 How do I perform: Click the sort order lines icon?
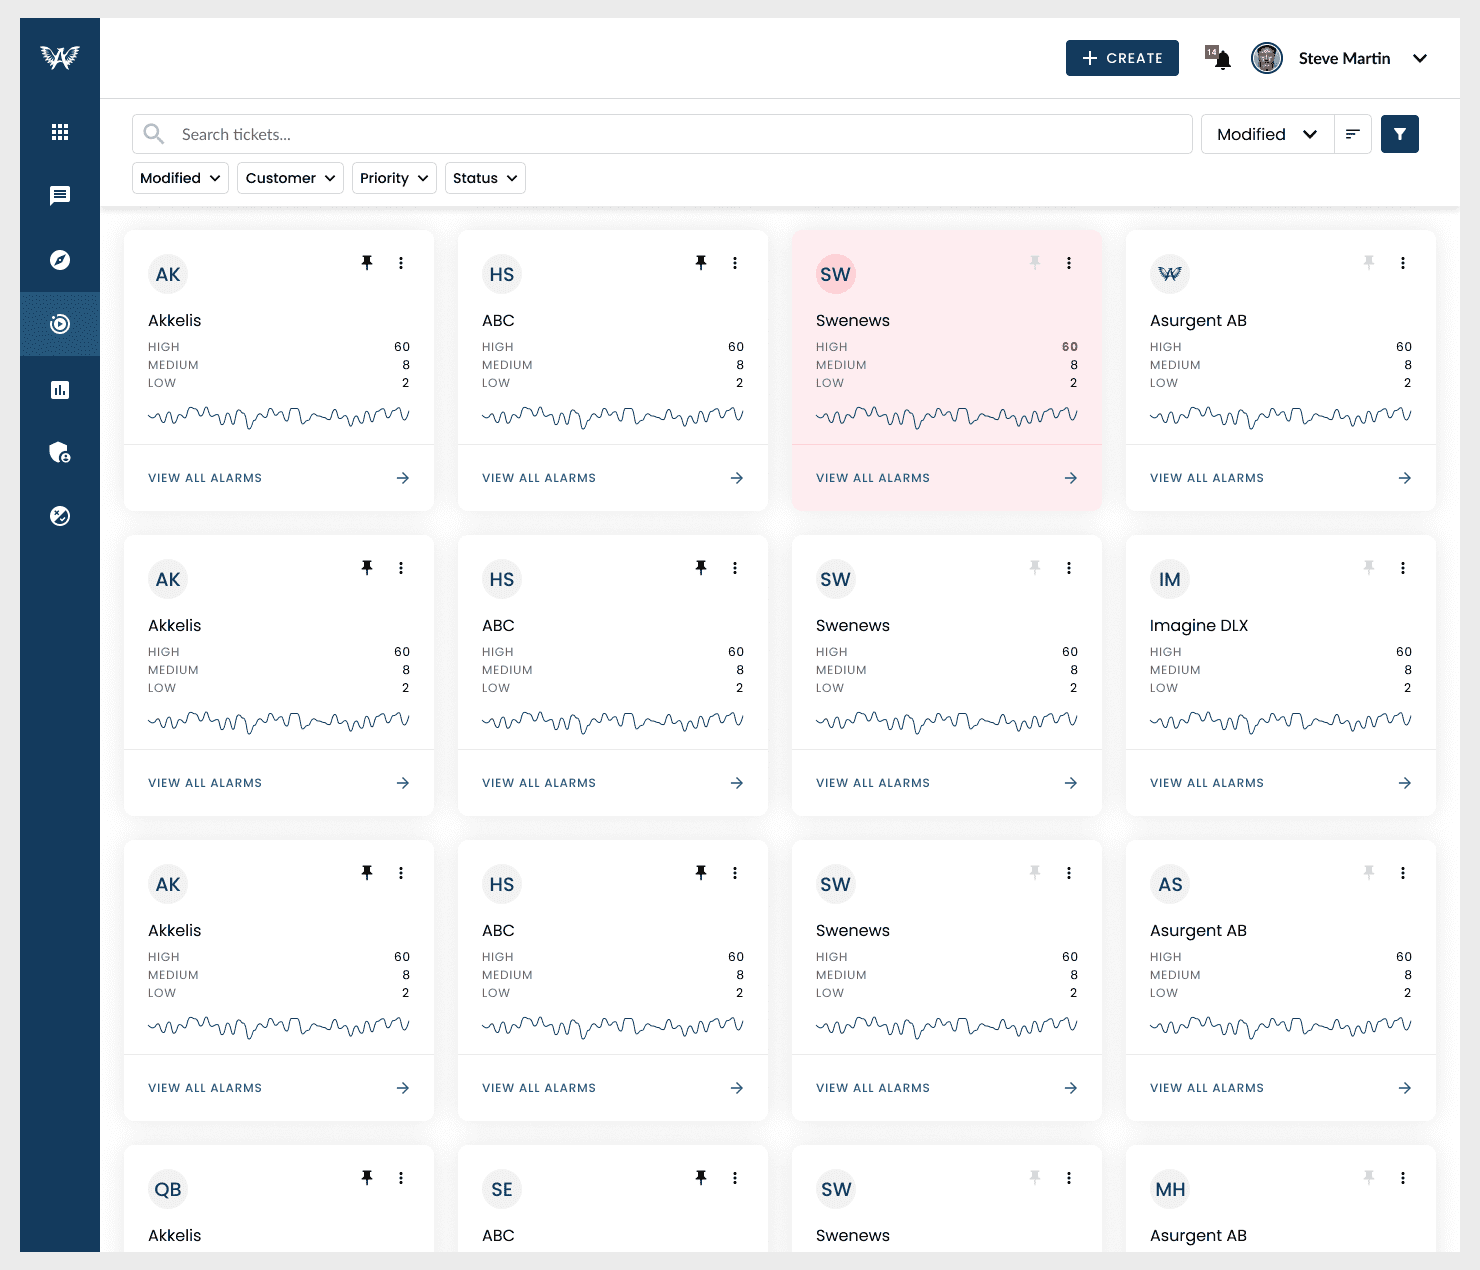(x=1352, y=134)
